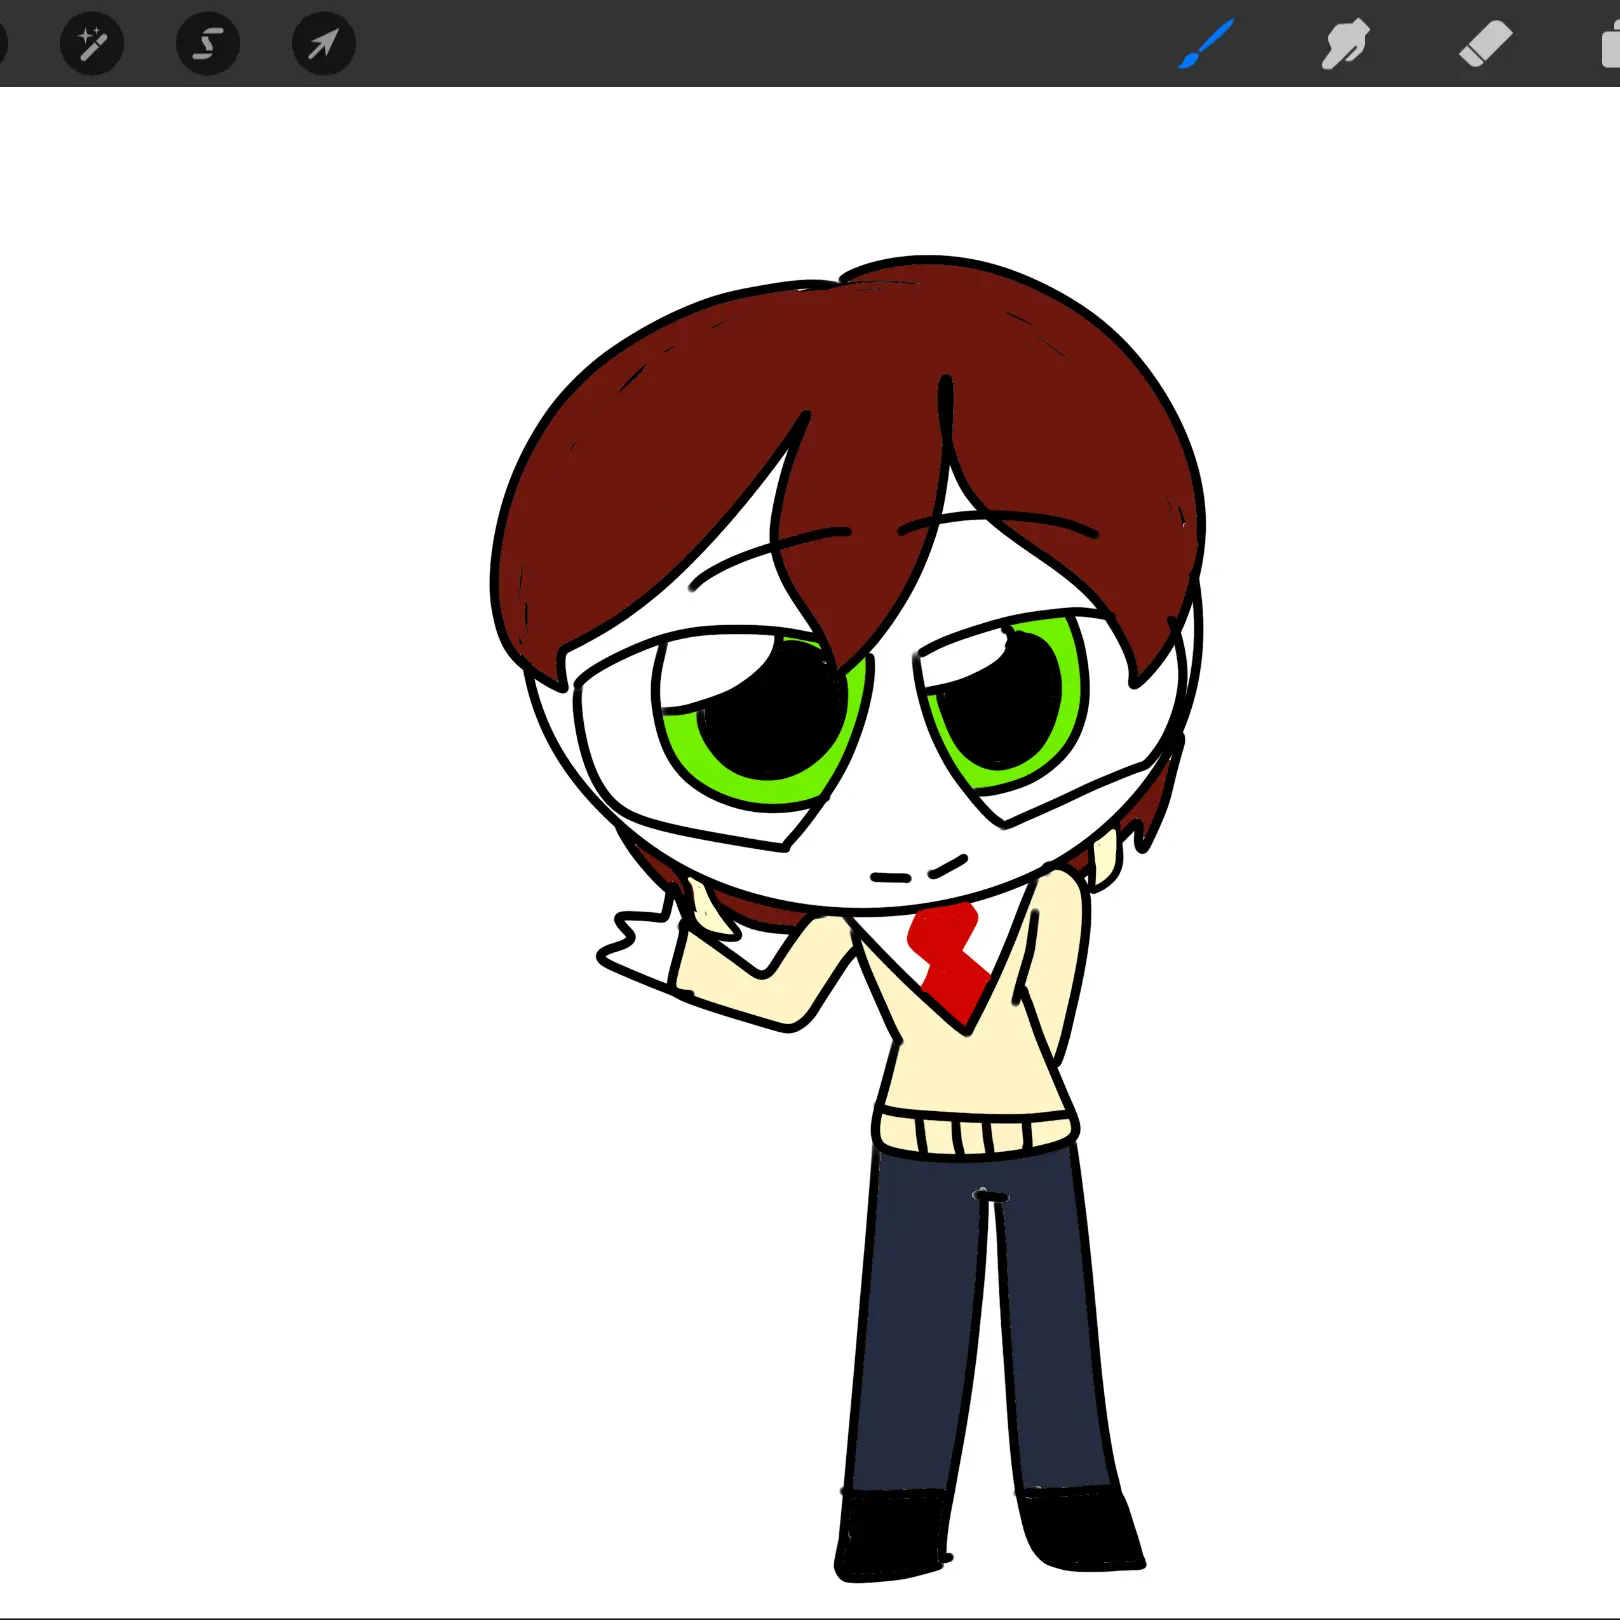The width and height of the screenshot is (1620, 1620).
Task: Click the black shoe on the left
Action: click(892, 1538)
